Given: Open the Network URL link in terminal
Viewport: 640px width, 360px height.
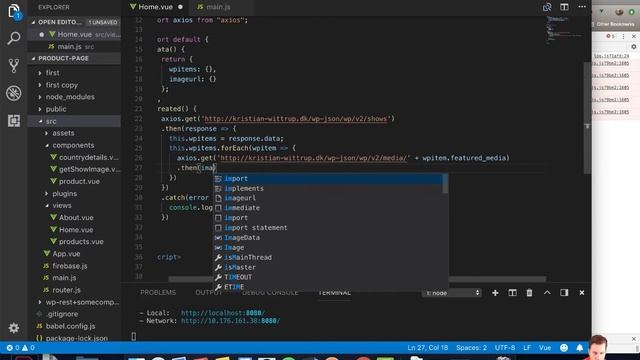Looking at the screenshot, I should point(230,321).
